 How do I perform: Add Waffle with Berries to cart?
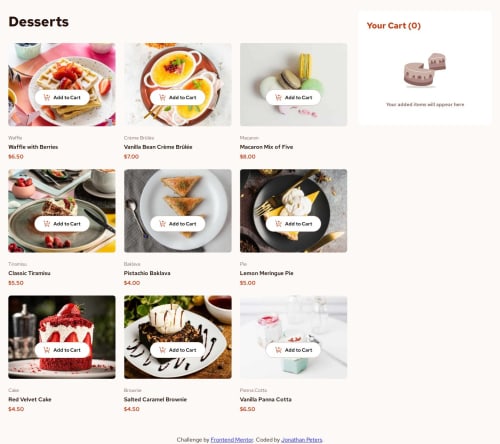click(62, 97)
